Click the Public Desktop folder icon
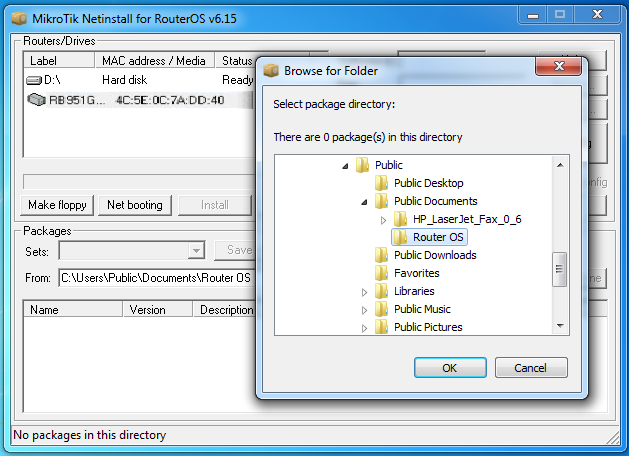This screenshot has width=629, height=456. [x=381, y=183]
